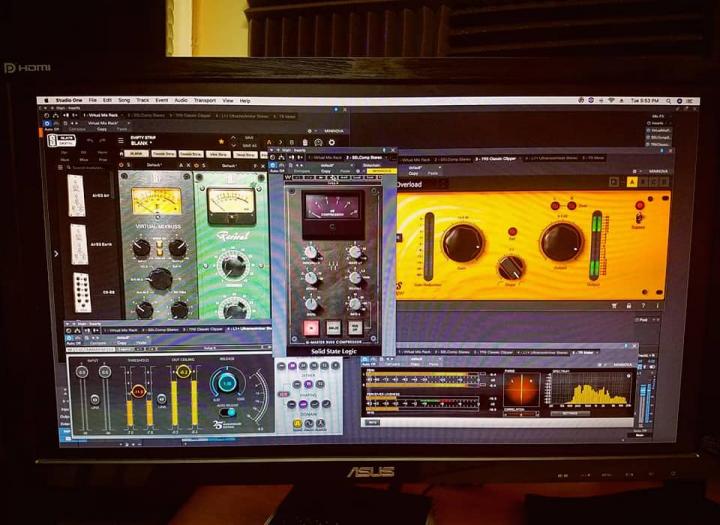Open the Audio menu
Viewport: 720px width, 525px height.
(x=180, y=100)
